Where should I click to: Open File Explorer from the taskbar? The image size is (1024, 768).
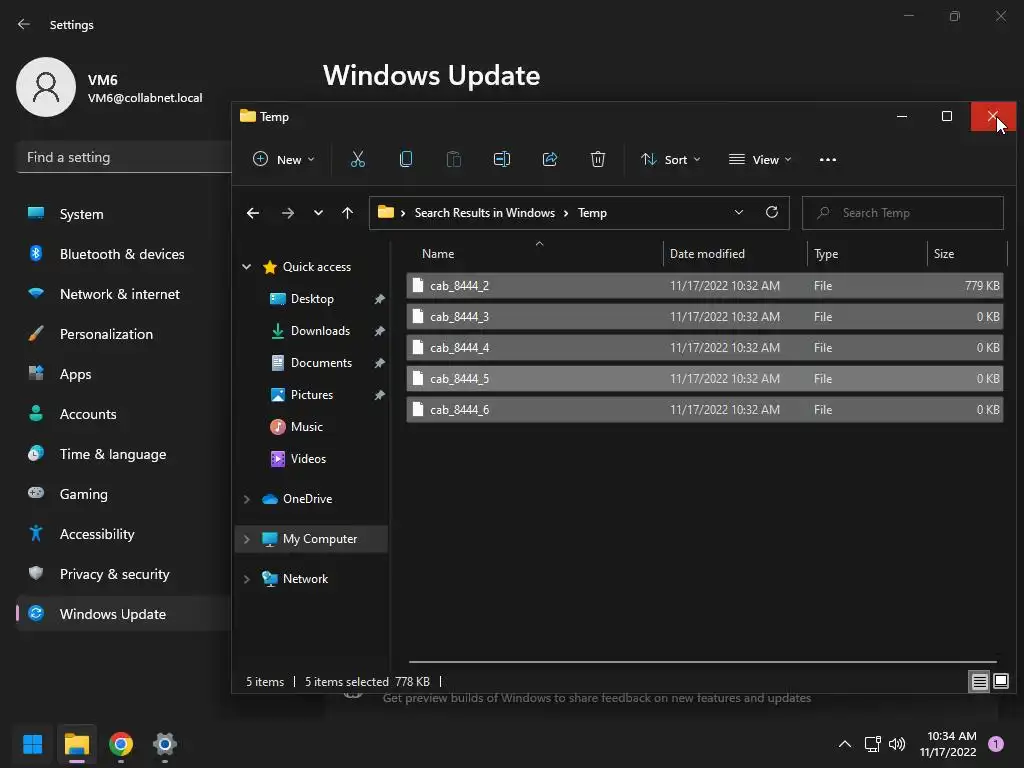[76, 744]
